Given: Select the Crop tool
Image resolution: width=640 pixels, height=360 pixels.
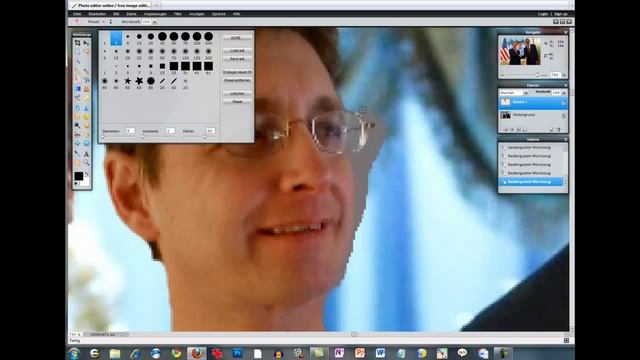Looking at the screenshot, I should coord(78,43).
